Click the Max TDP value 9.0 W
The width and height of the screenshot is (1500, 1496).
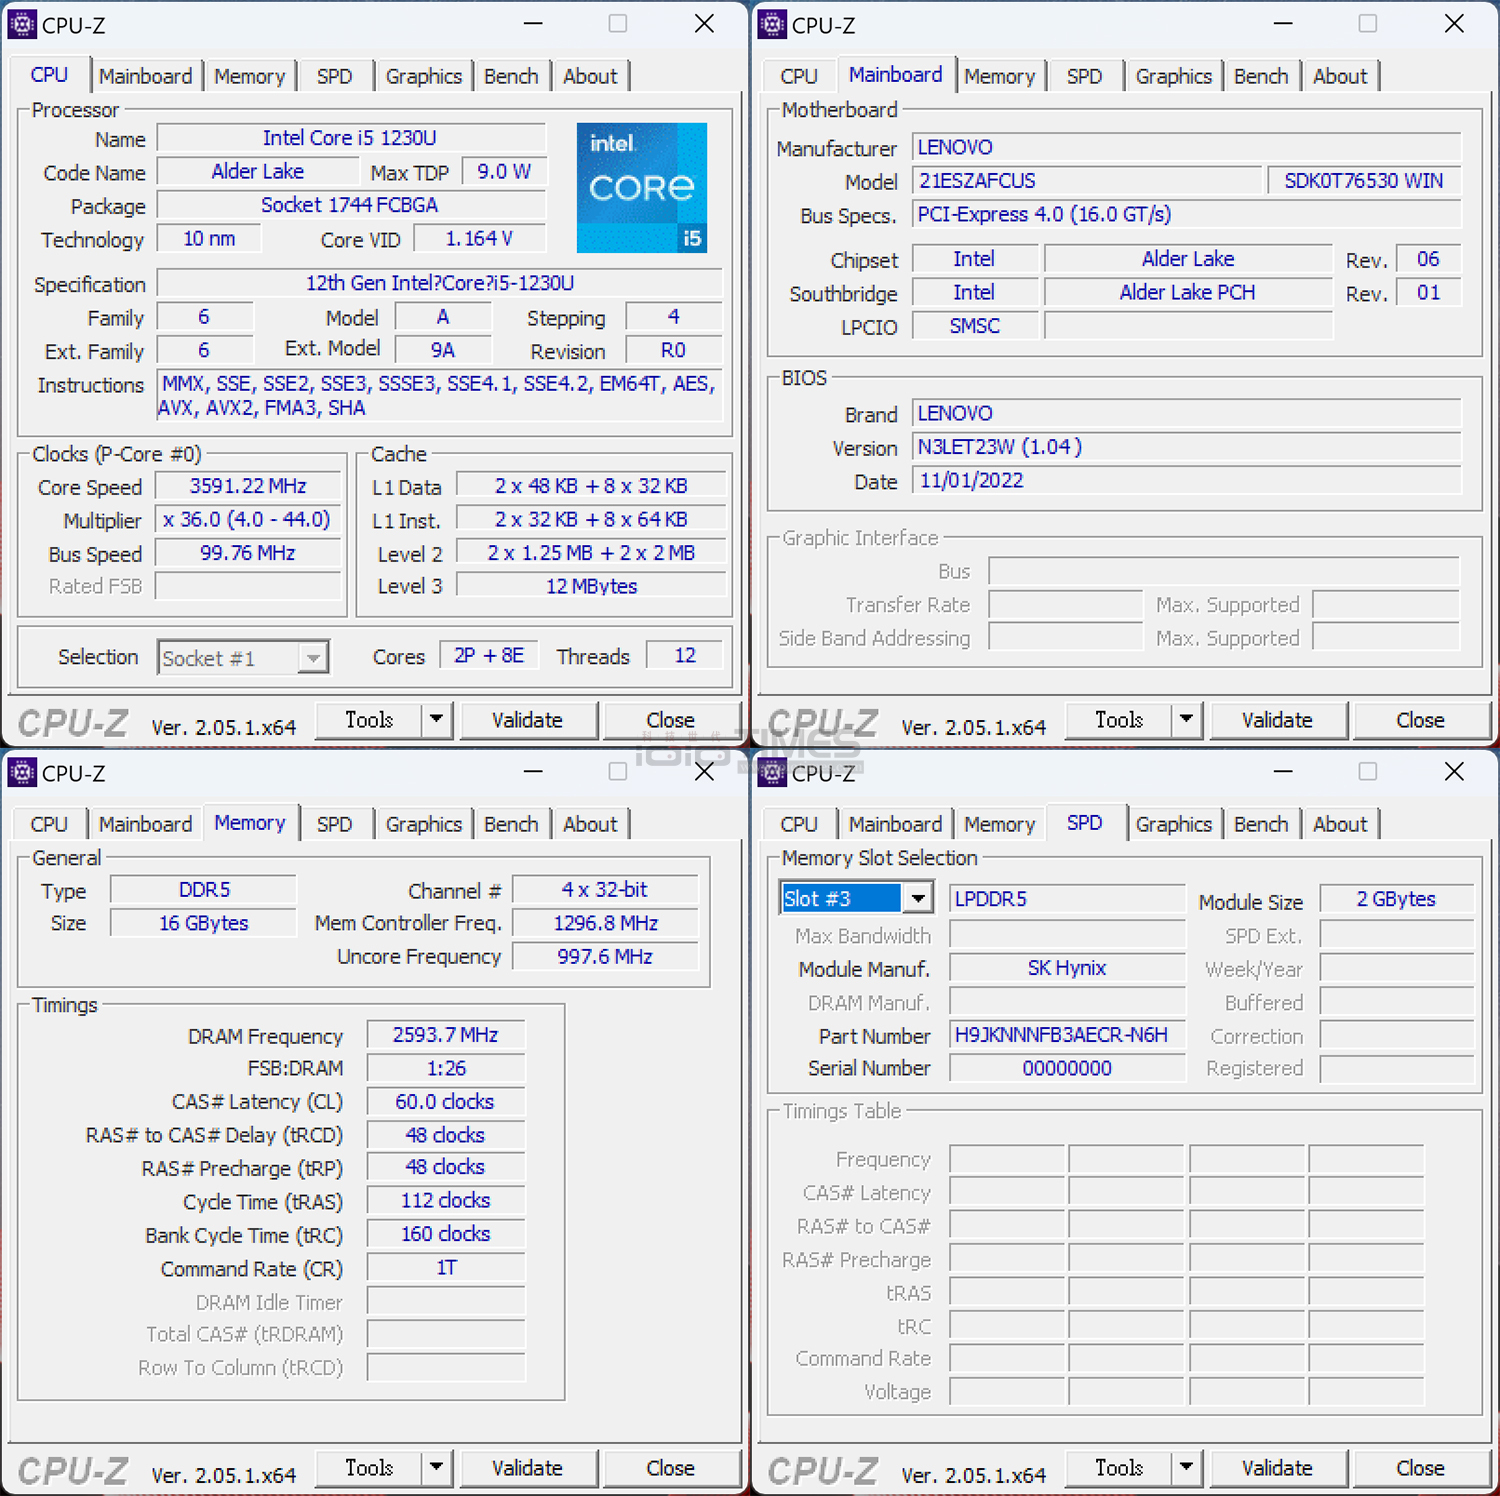pyautogui.click(x=504, y=172)
